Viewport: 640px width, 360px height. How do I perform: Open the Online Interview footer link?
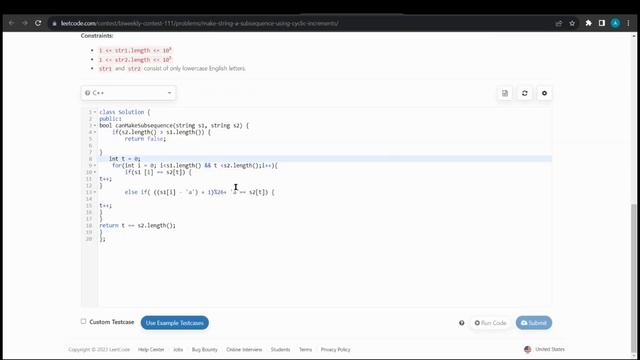[244, 349]
